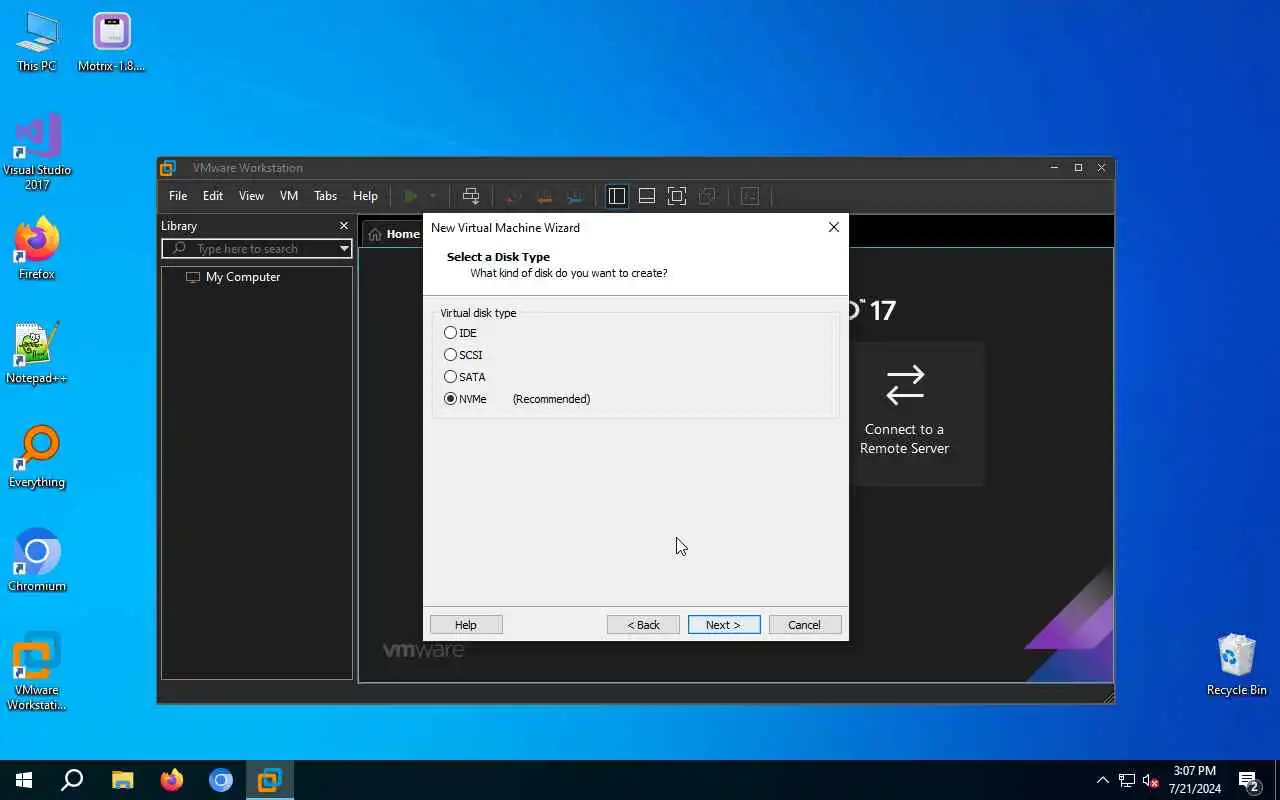The width and height of the screenshot is (1280, 800).
Task: Cancel the New Virtual Machine Wizard
Action: click(x=805, y=625)
